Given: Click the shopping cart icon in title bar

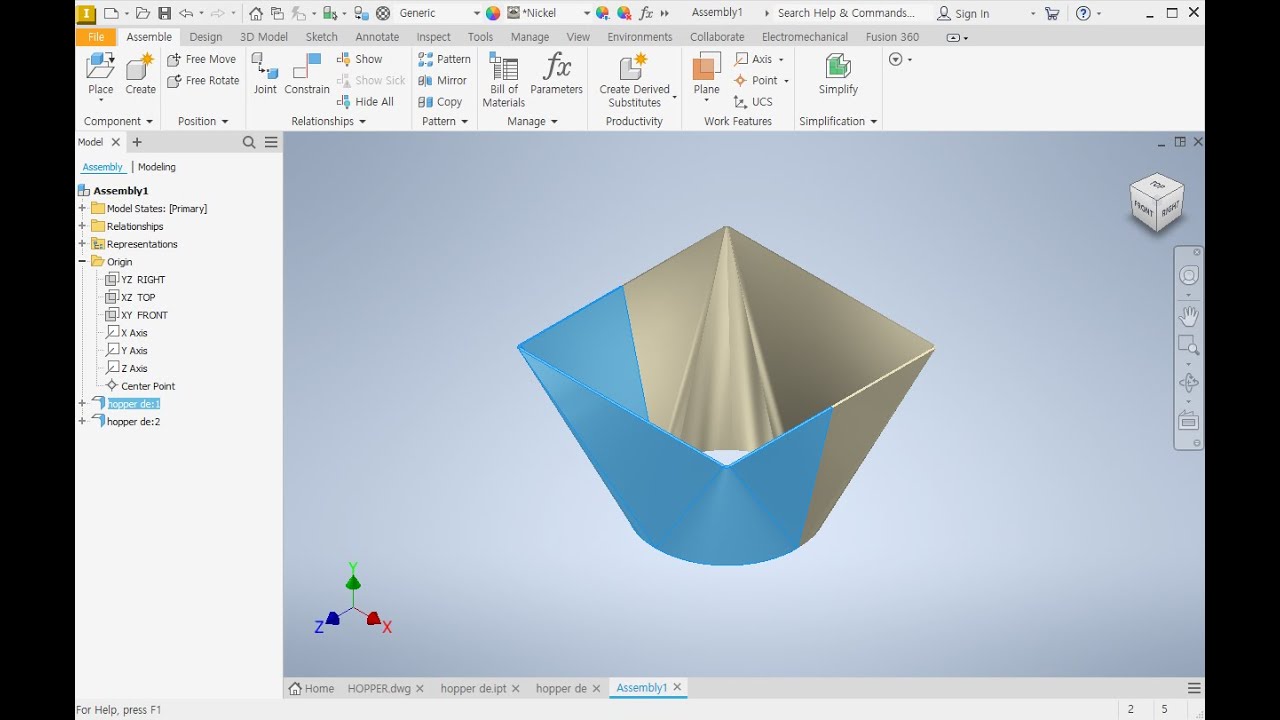Looking at the screenshot, I should coord(1052,13).
